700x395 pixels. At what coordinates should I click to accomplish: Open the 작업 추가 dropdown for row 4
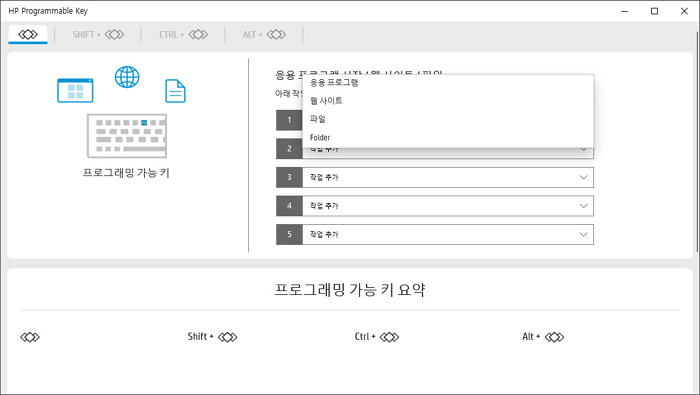(448, 206)
